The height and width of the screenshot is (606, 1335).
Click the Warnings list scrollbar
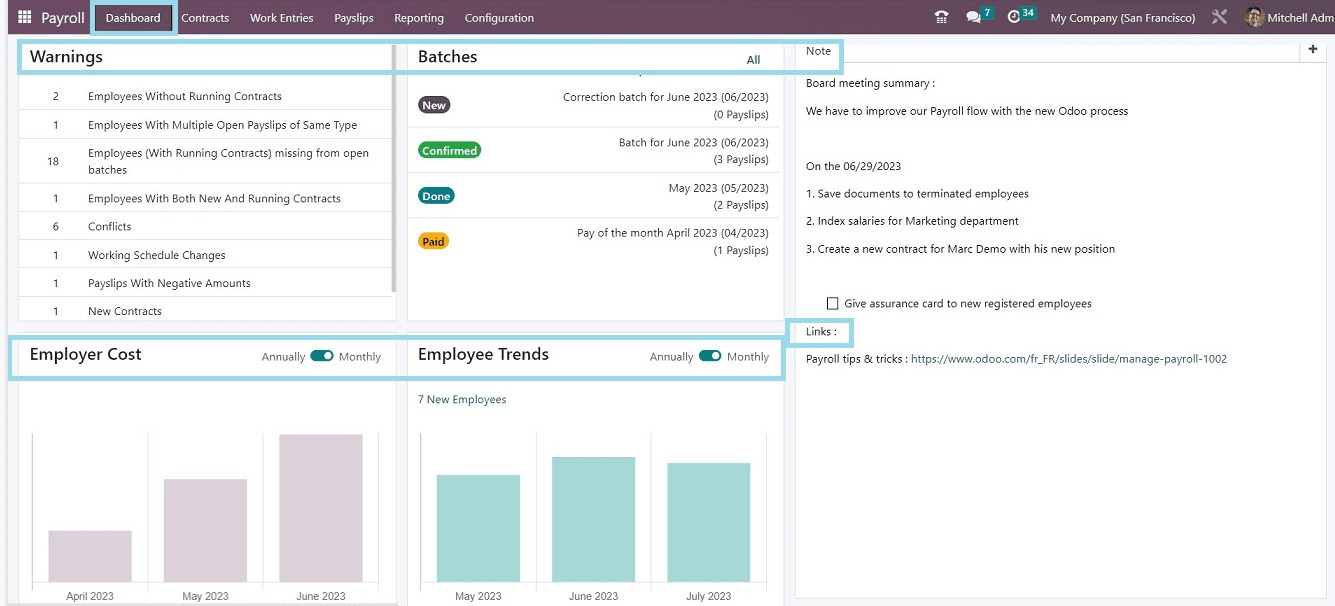[x=394, y=168]
